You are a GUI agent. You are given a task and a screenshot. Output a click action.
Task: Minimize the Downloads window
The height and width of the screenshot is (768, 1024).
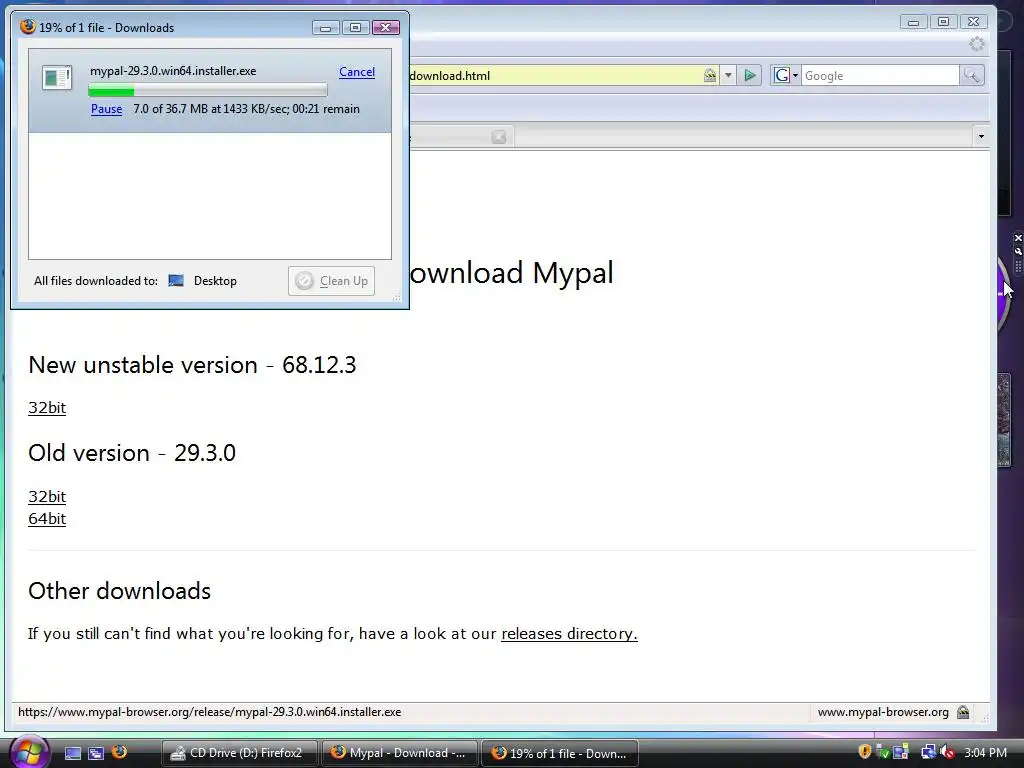pos(325,27)
